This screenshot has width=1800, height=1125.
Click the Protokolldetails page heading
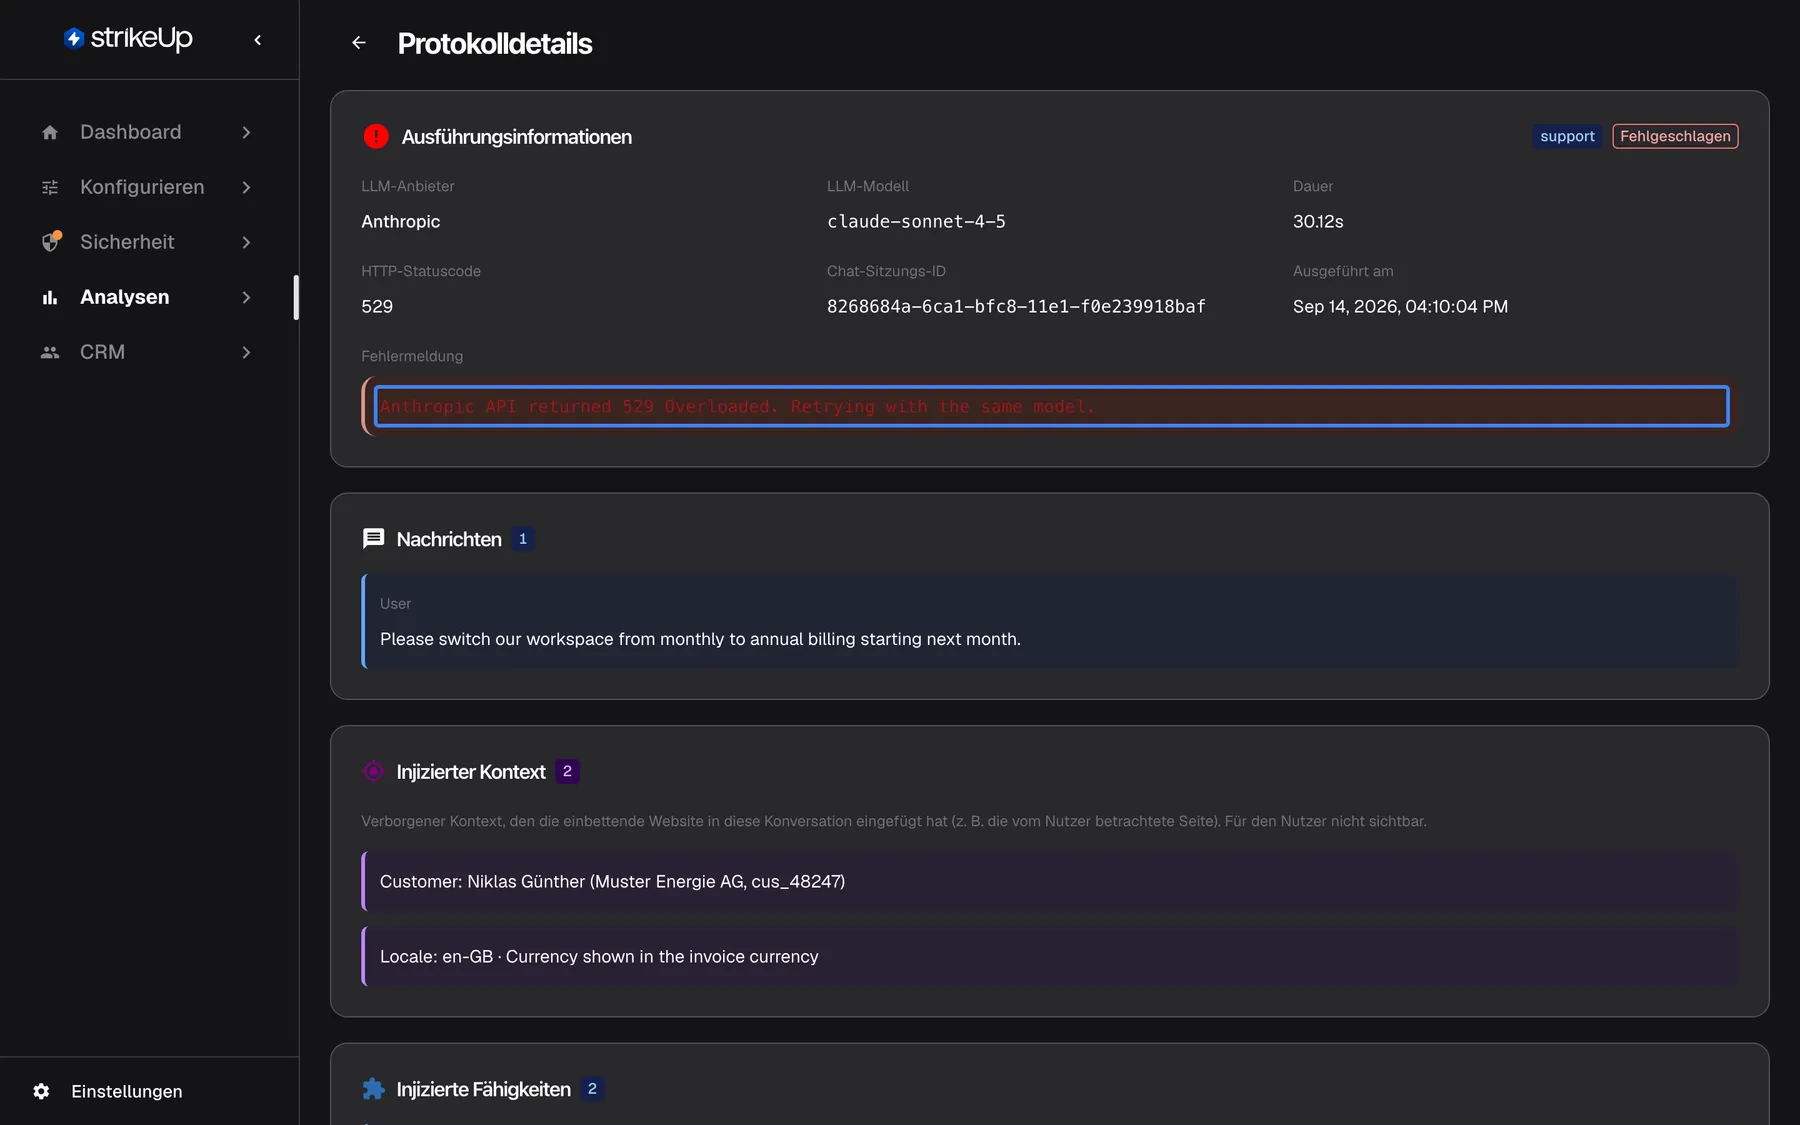(x=495, y=43)
